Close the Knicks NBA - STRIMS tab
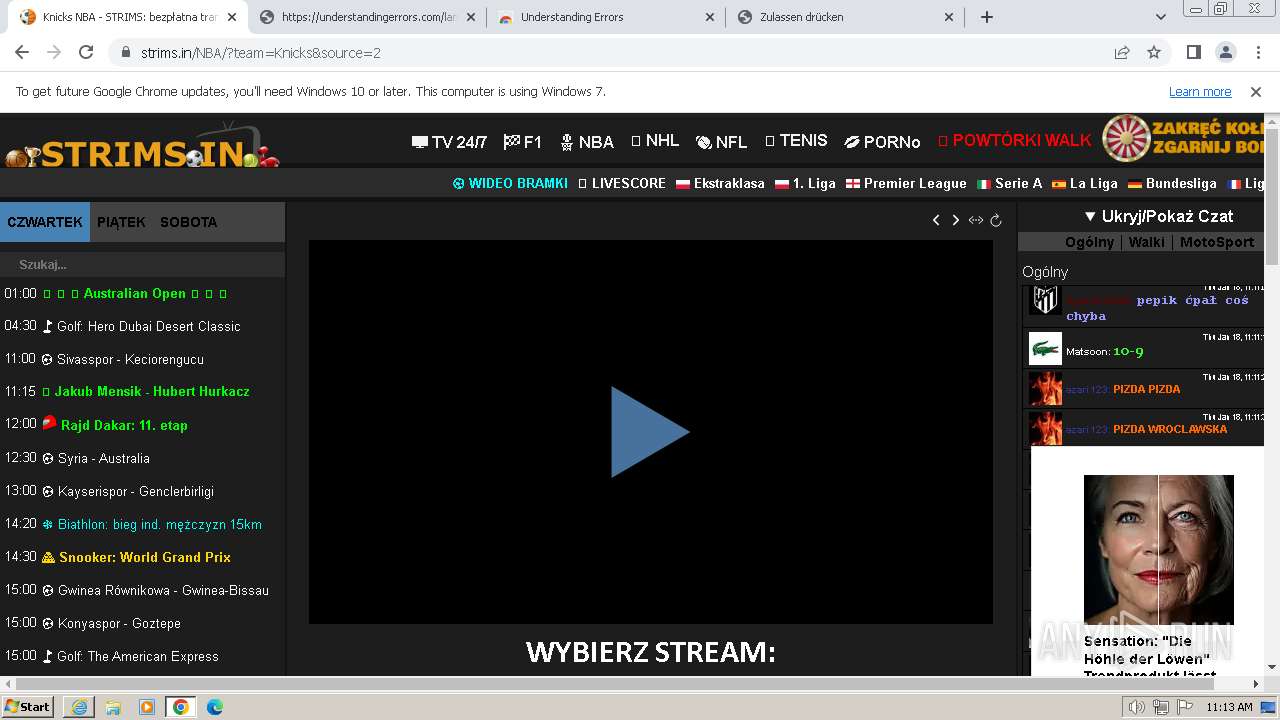The width and height of the screenshot is (1280, 720). point(232,17)
